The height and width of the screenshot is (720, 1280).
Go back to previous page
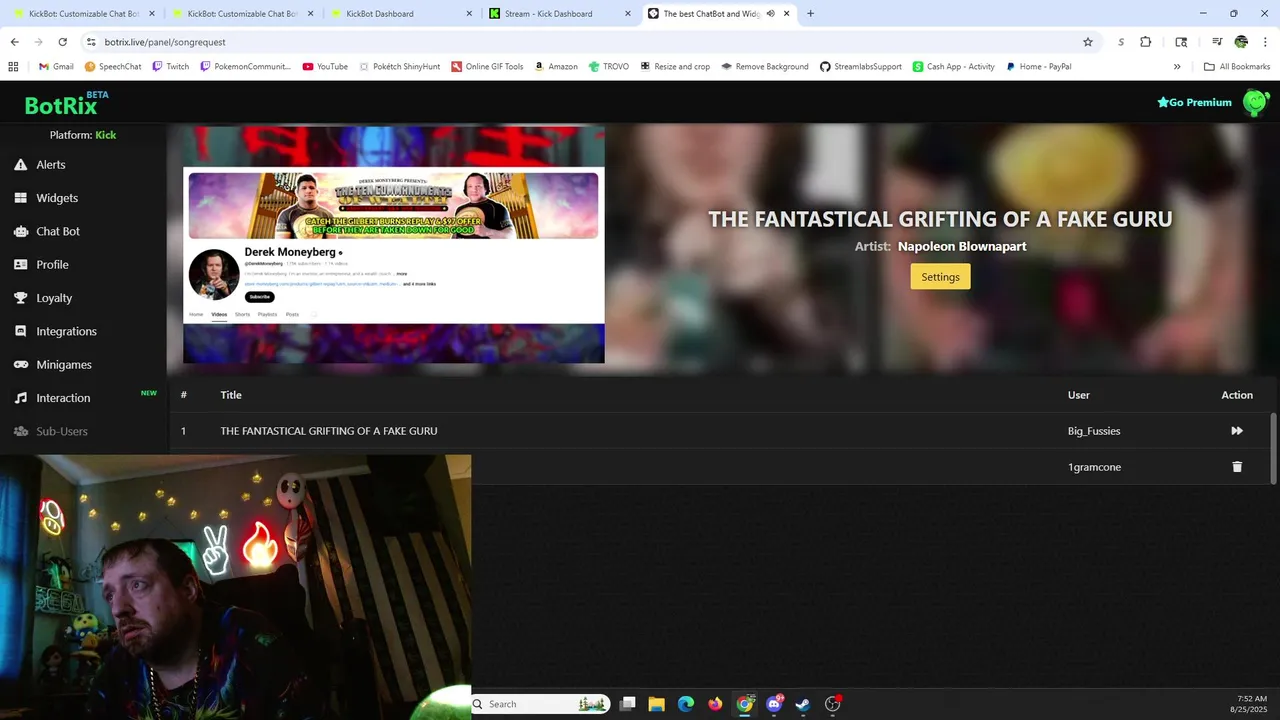coord(14,42)
